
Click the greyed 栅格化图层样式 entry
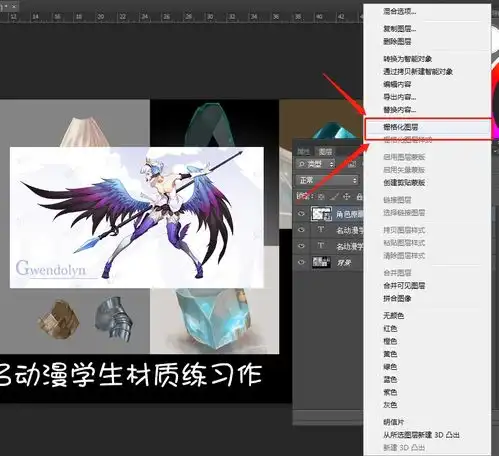click(x=407, y=140)
